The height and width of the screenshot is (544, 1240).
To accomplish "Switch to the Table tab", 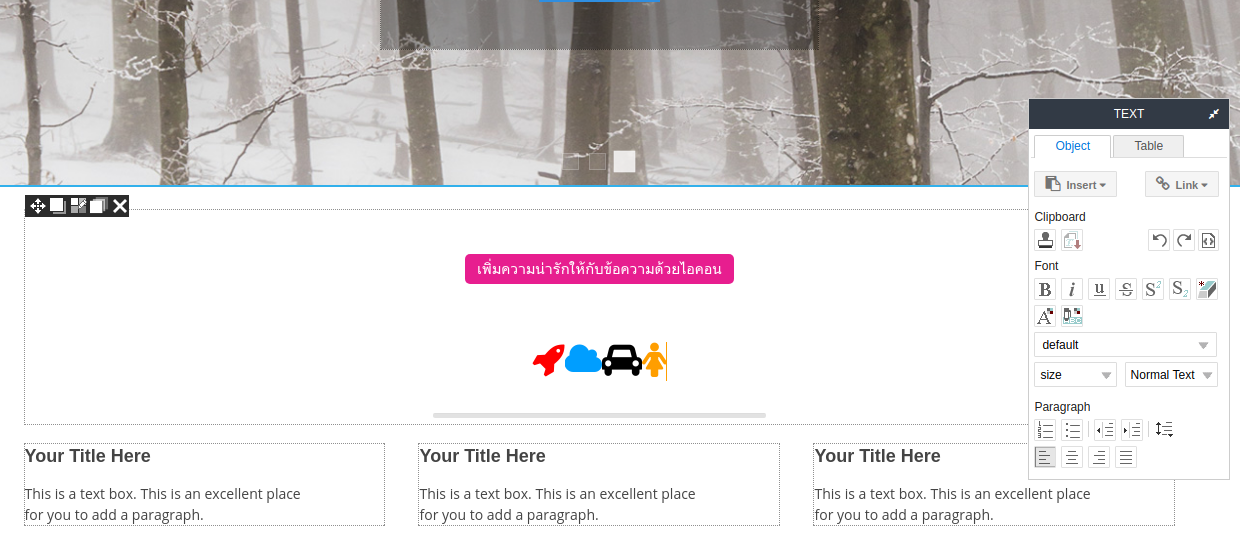I will coord(1148,146).
